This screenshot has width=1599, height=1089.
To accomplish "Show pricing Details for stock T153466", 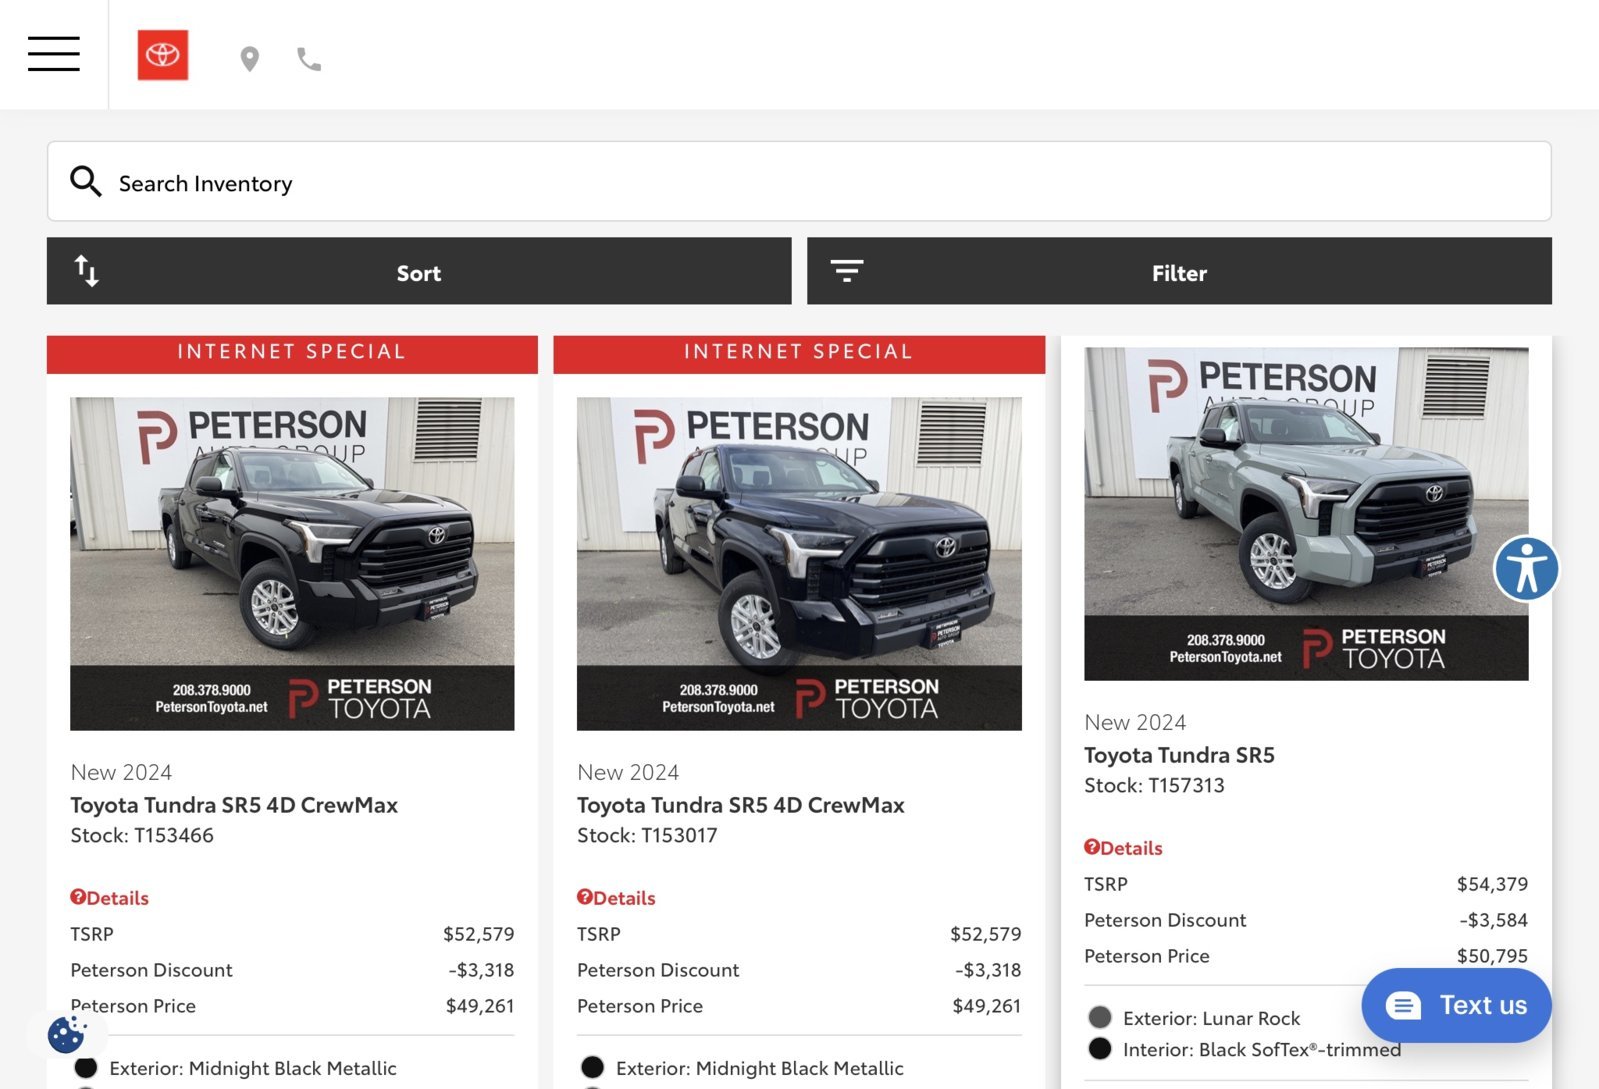I will click(110, 898).
